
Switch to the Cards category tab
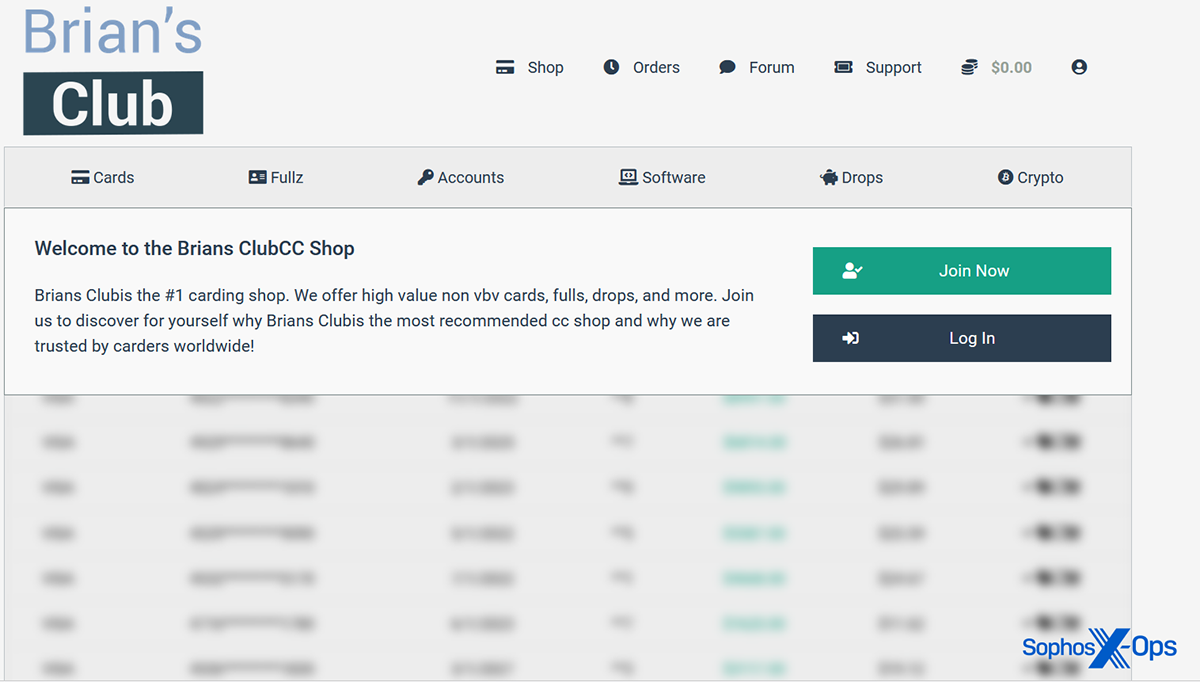(103, 177)
